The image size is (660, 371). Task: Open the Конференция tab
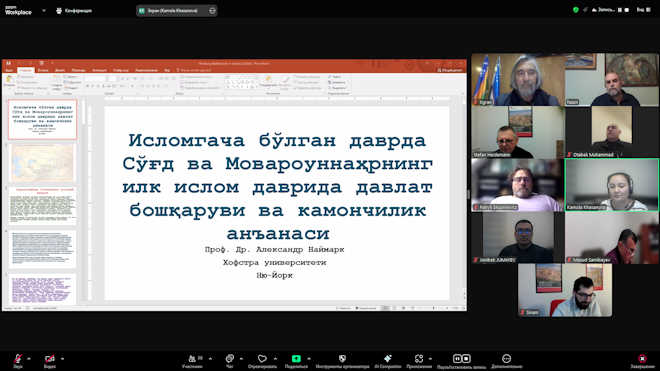74,11
